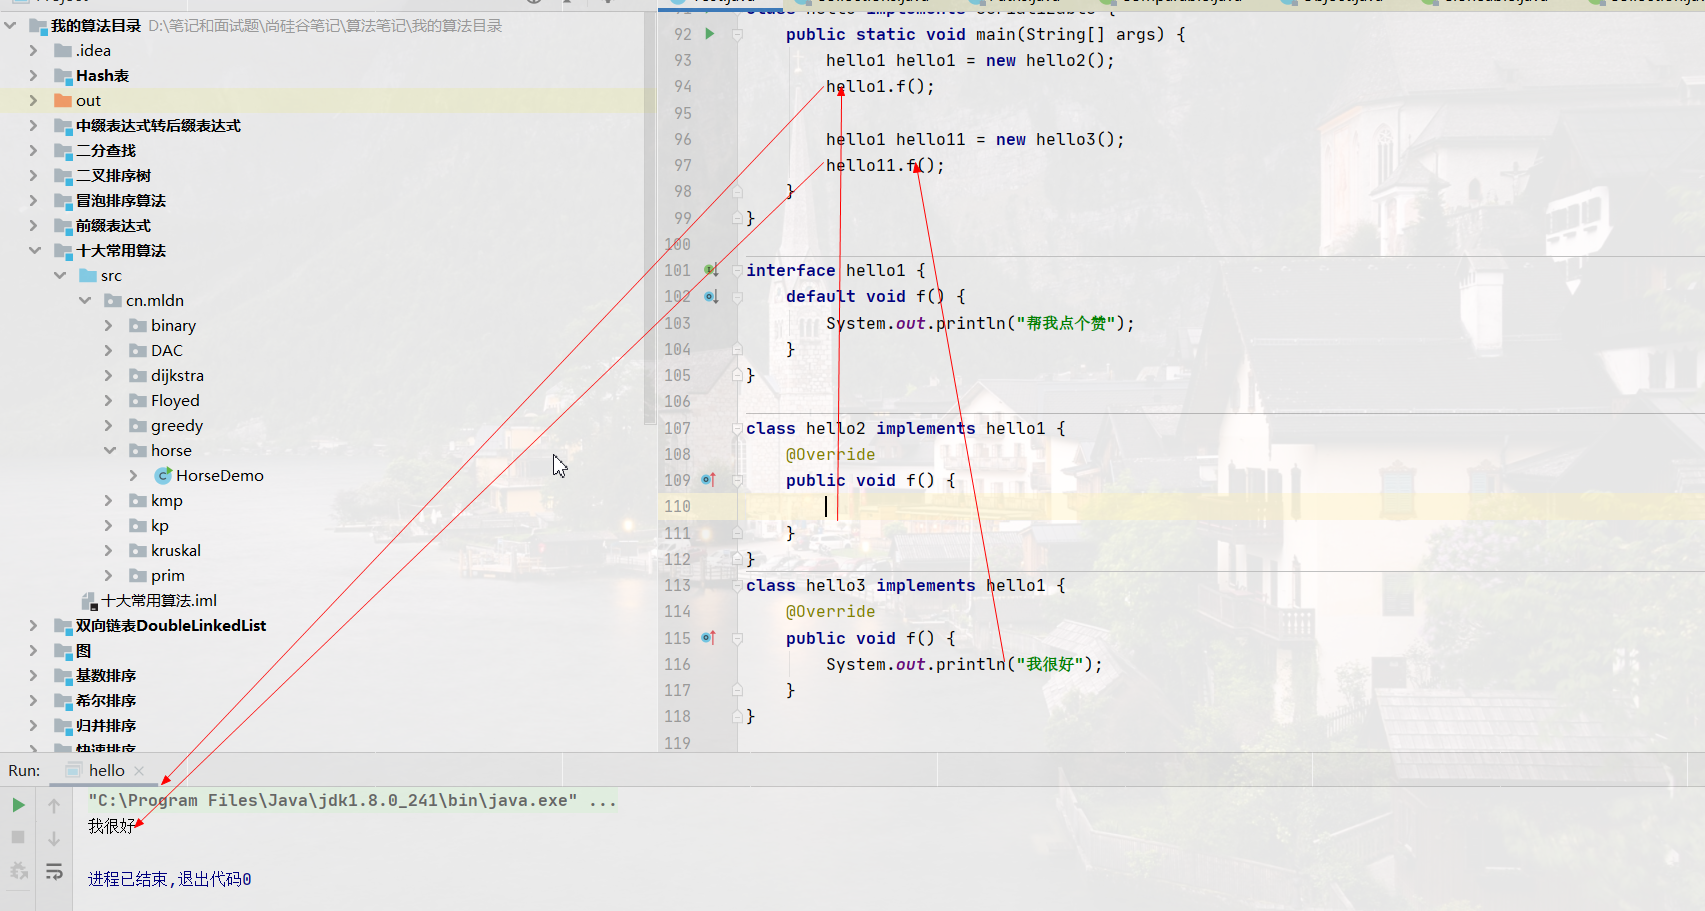This screenshot has width=1705, height=911.
Task: Click the gray Stop button in Run panel
Action: 18,837
